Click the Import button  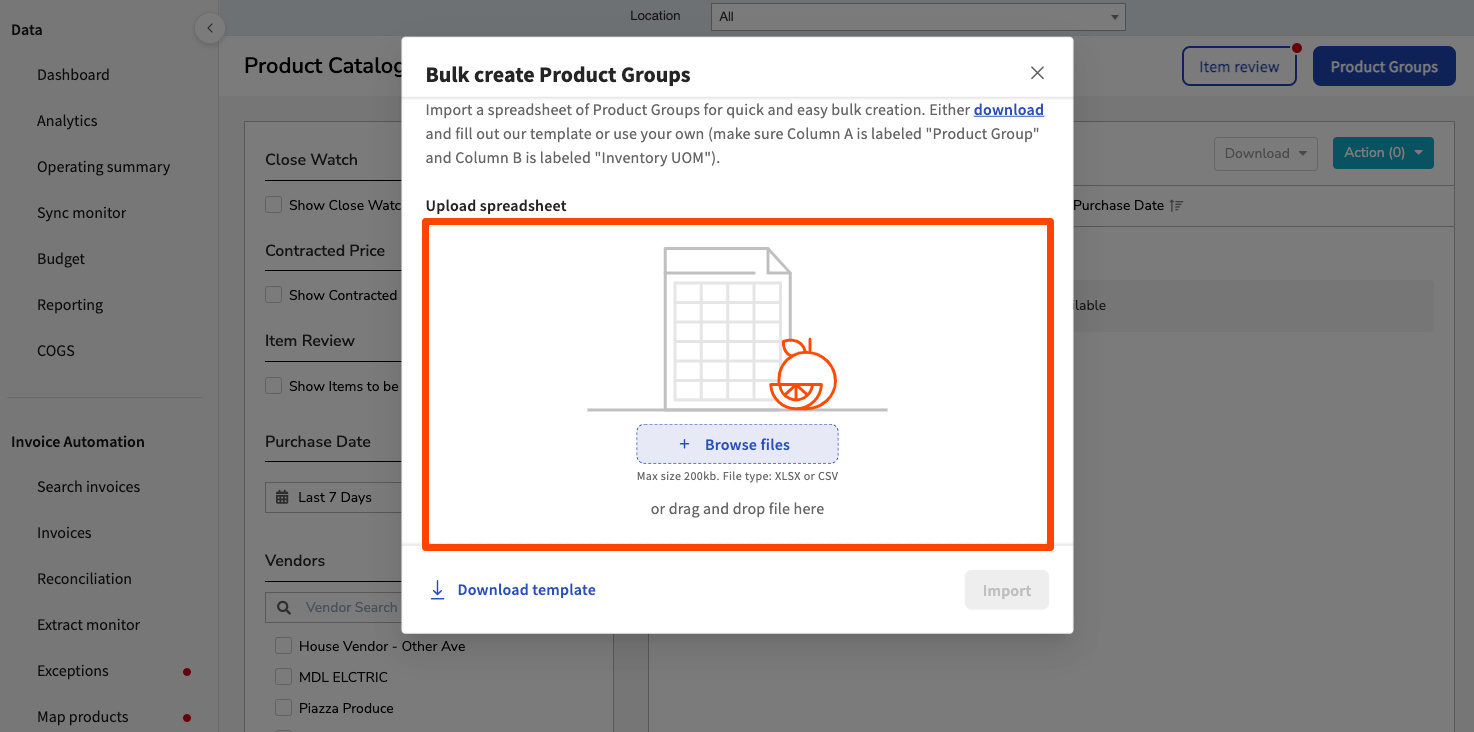[1006, 590]
